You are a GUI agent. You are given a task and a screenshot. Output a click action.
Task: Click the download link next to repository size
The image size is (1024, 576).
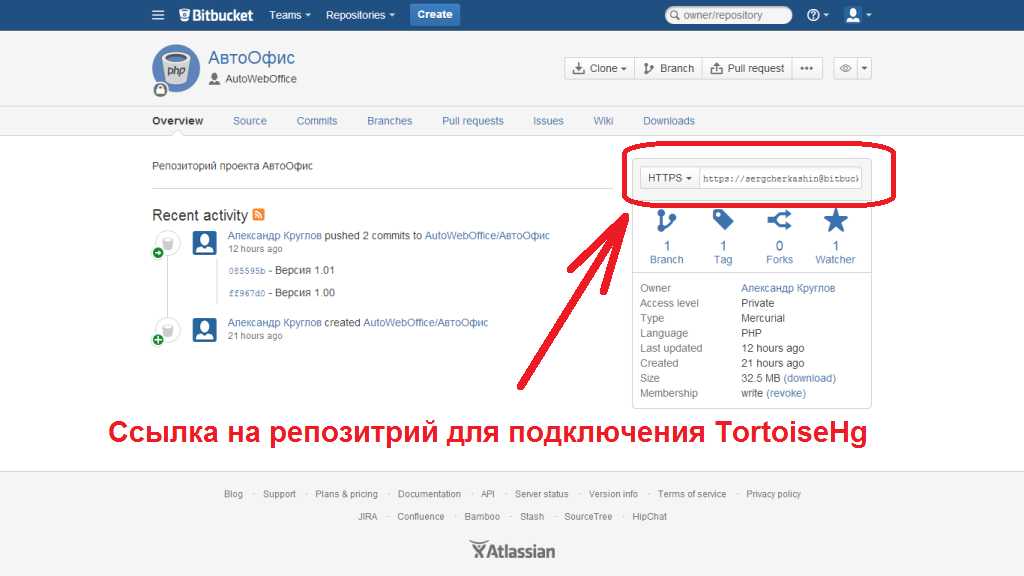click(810, 378)
